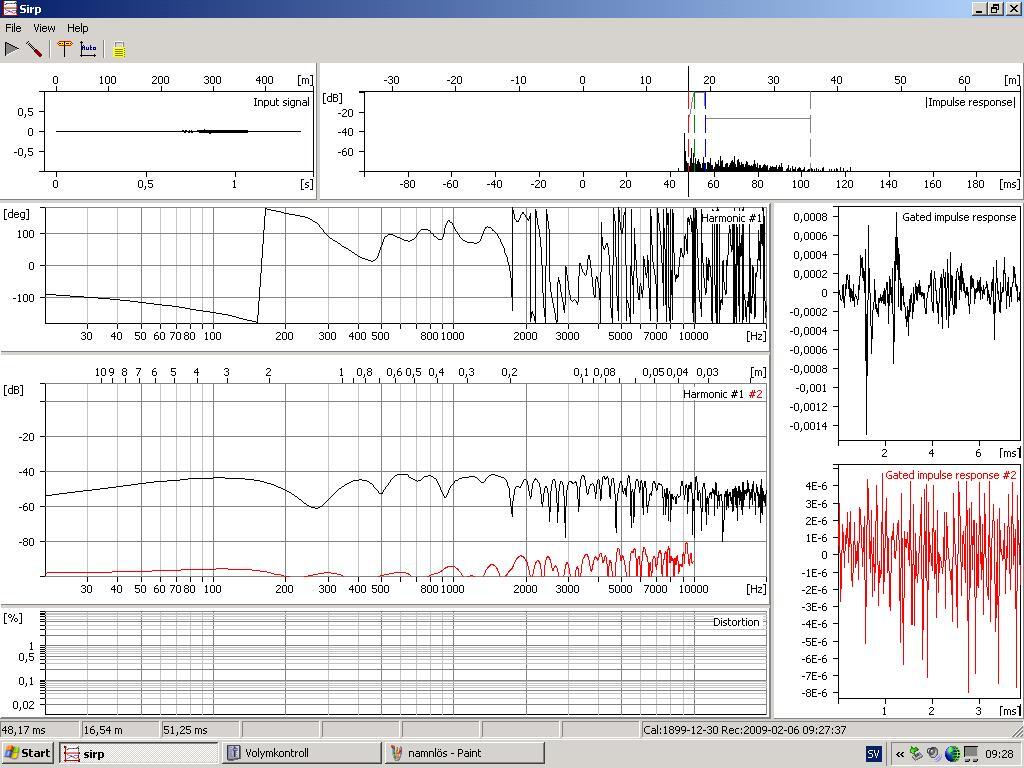Open the File menu

(13, 28)
